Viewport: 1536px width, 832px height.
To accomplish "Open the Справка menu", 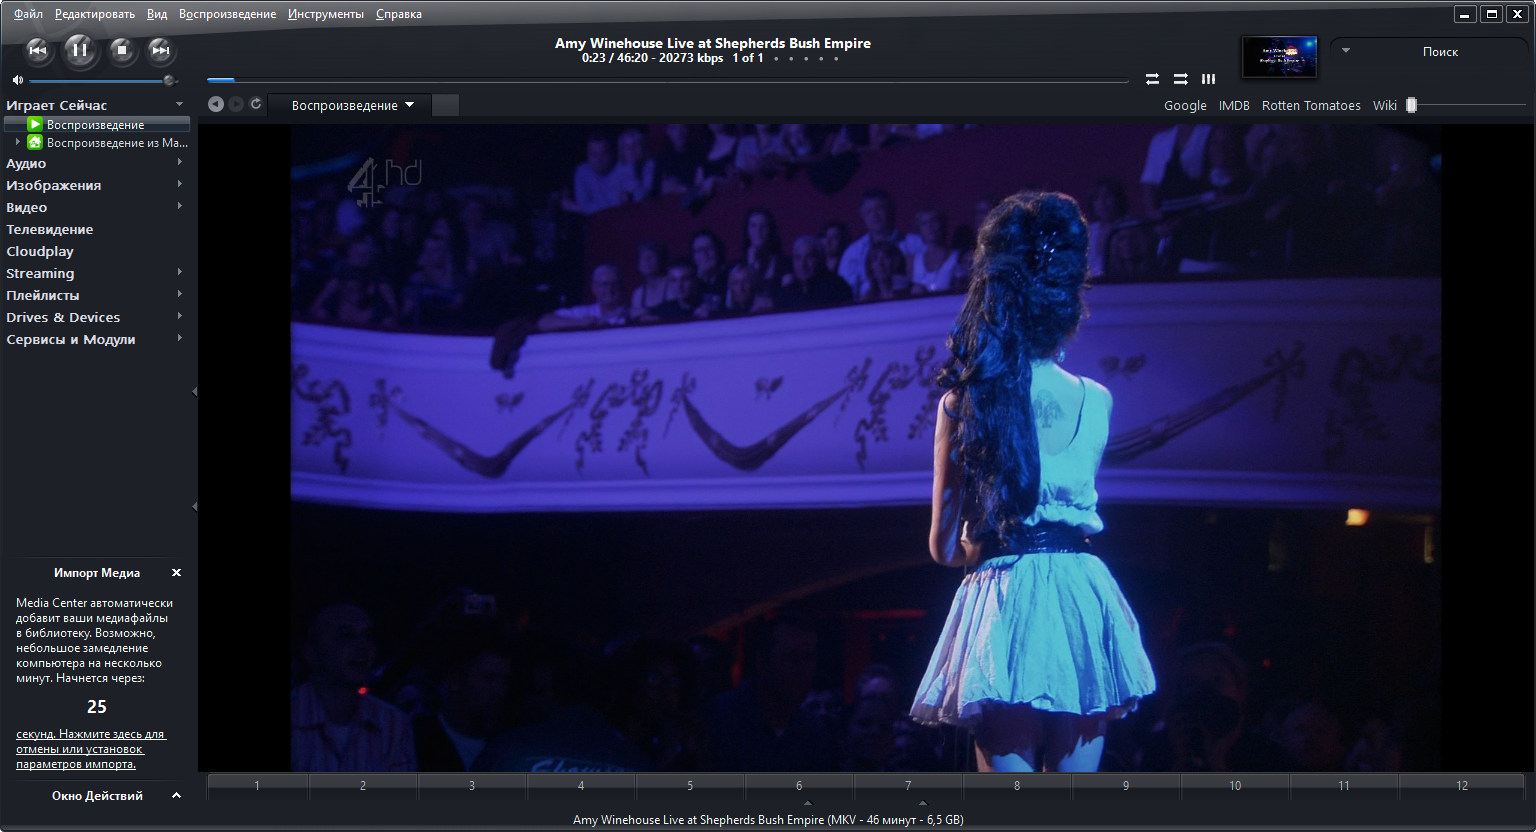I will point(399,14).
